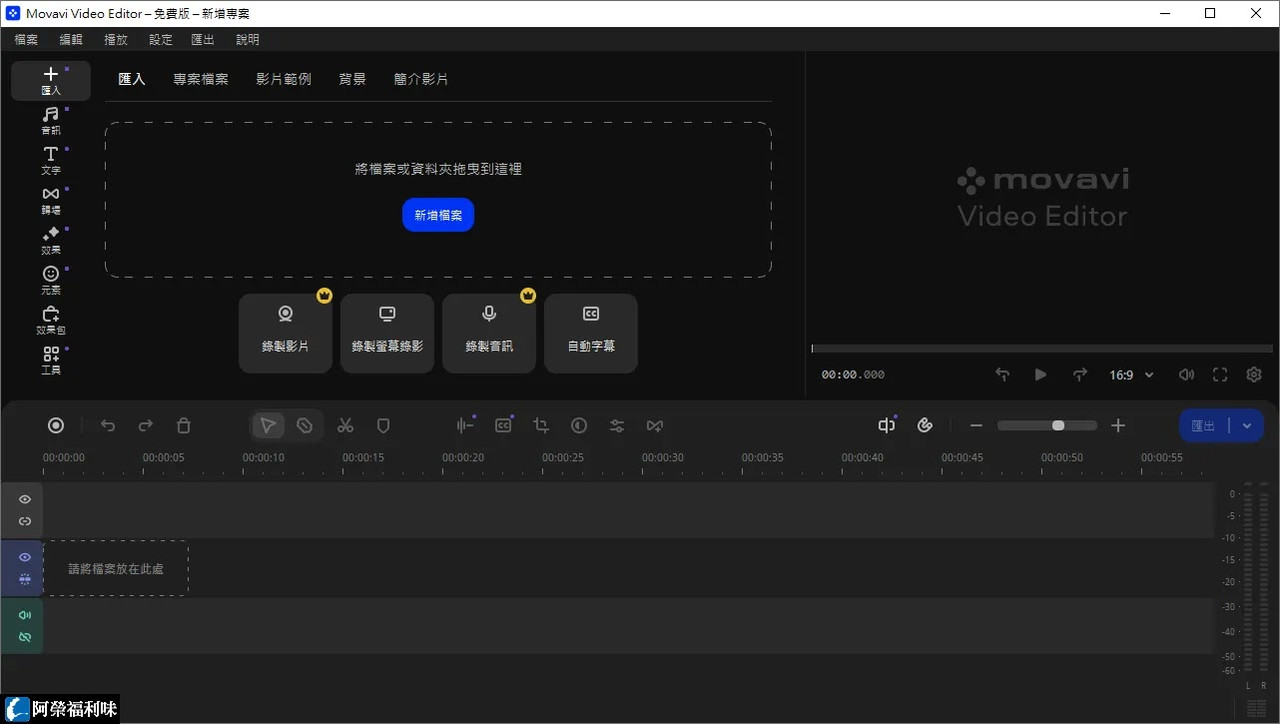Click the 自動字幕 button
The width and height of the screenshot is (1280, 724).
(x=591, y=333)
